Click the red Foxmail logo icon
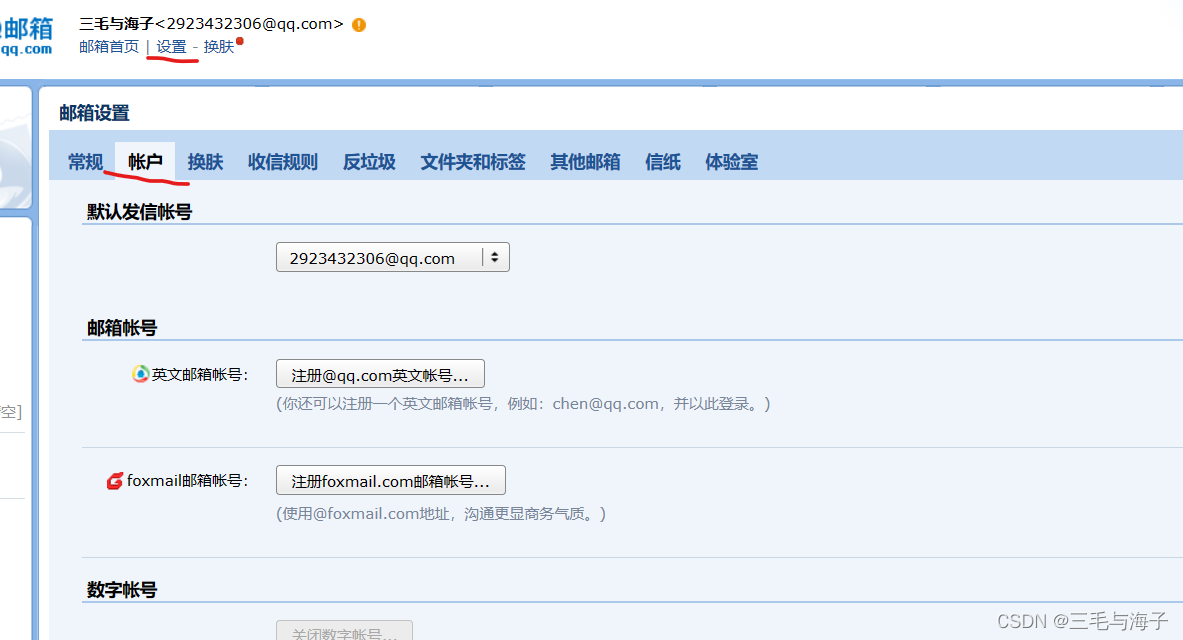The image size is (1183, 640). pyautogui.click(x=115, y=481)
